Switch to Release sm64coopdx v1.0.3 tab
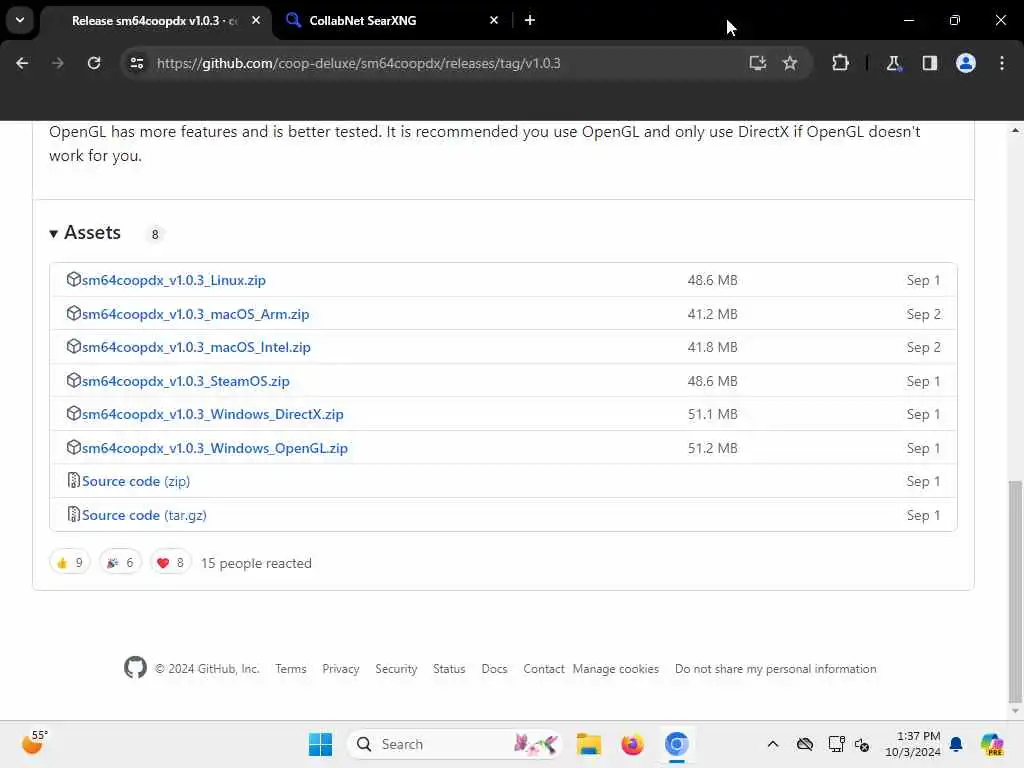This screenshot has height=768, width=1024. 155,21
